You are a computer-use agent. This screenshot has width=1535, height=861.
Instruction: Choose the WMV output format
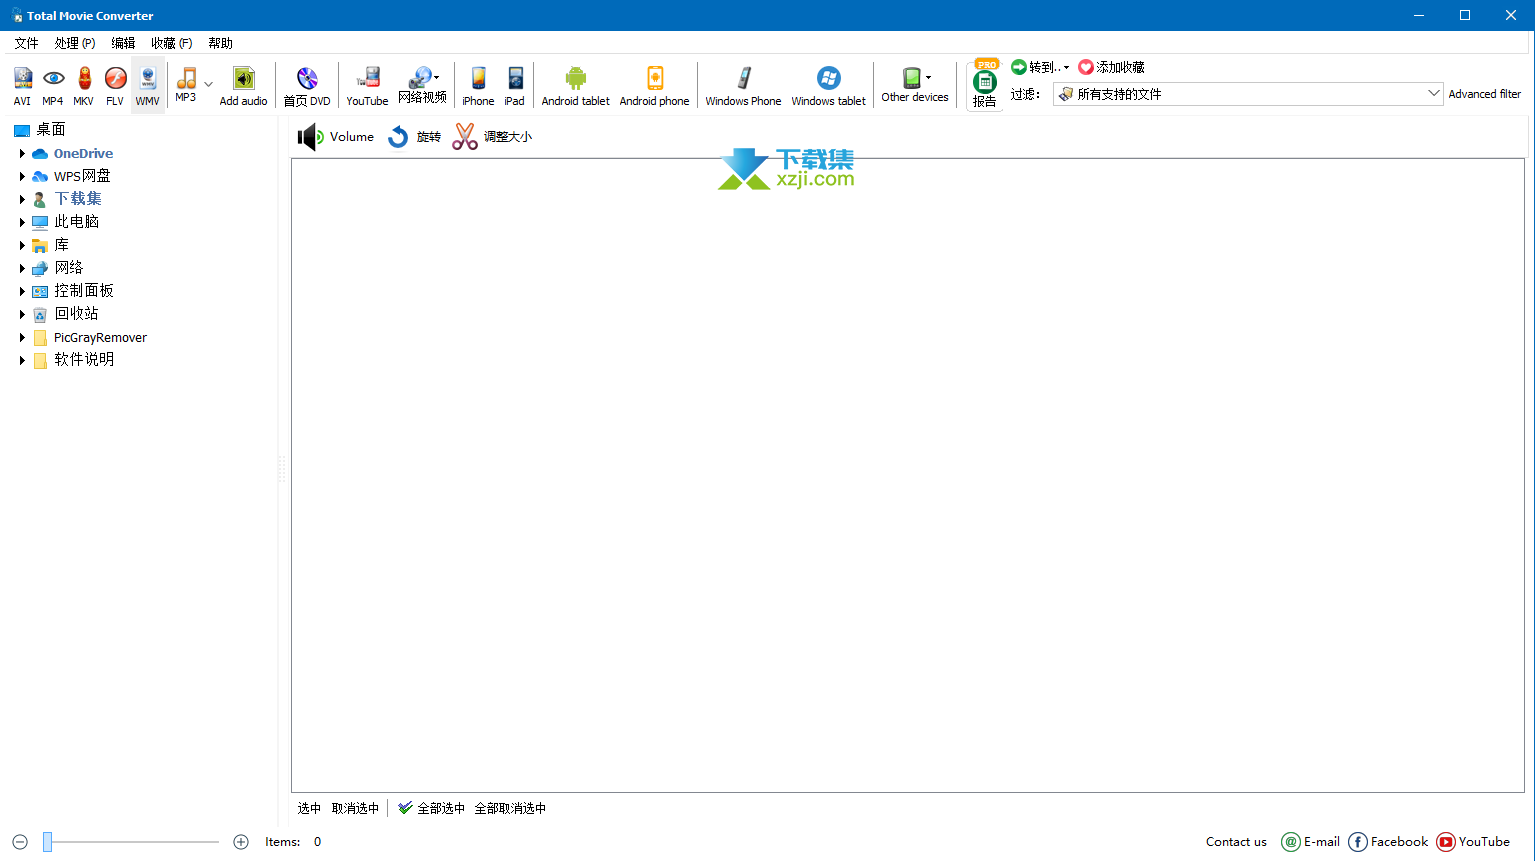click(147, 85)
